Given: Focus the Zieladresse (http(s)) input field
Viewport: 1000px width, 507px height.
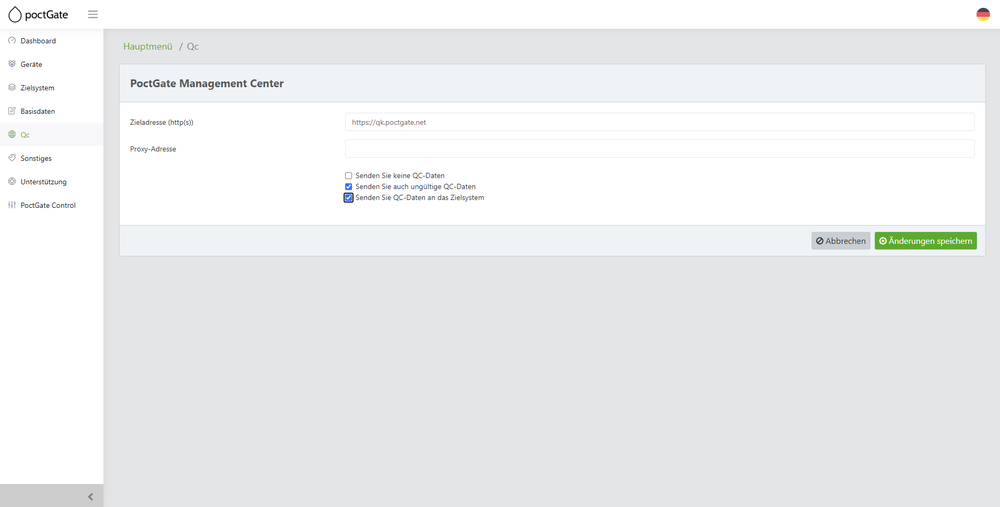Looking at the screenshot, I should point(659,122).
